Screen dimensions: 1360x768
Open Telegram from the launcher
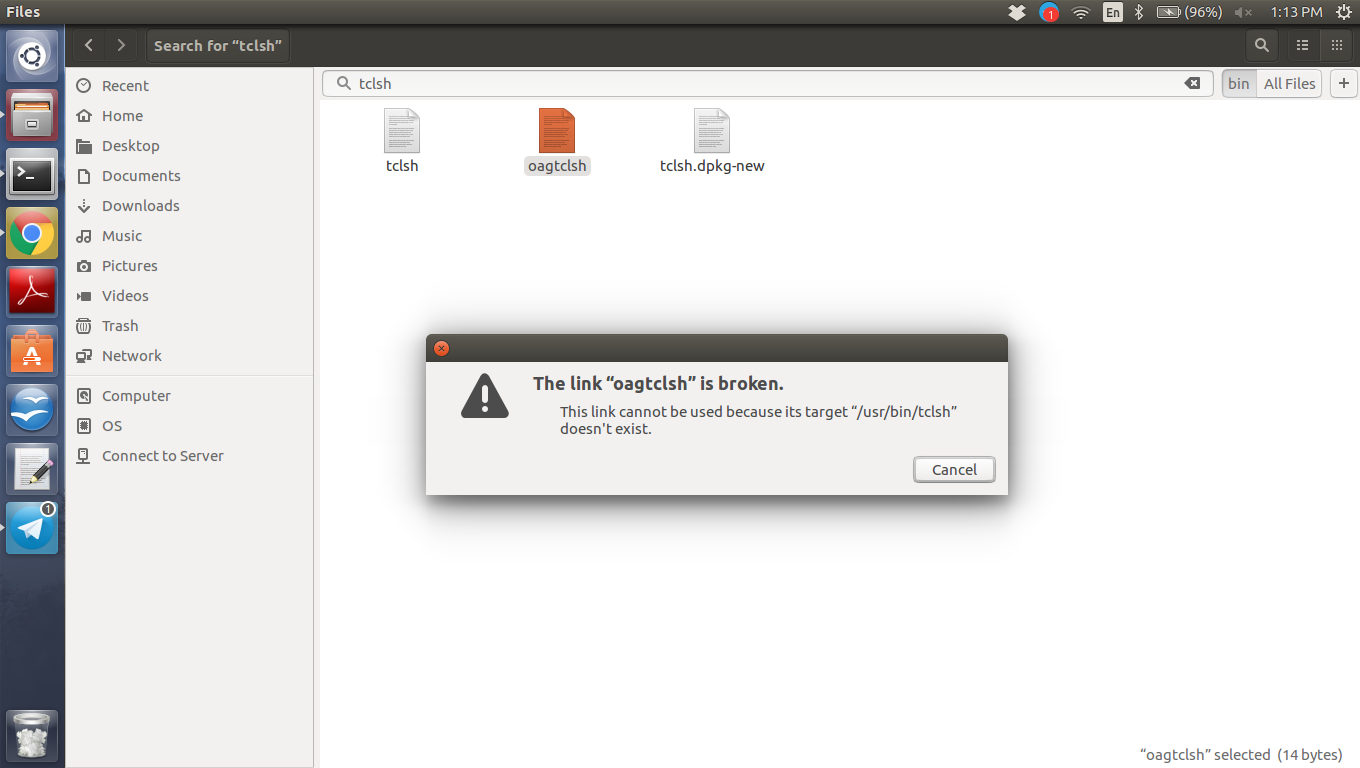[32, 528]
